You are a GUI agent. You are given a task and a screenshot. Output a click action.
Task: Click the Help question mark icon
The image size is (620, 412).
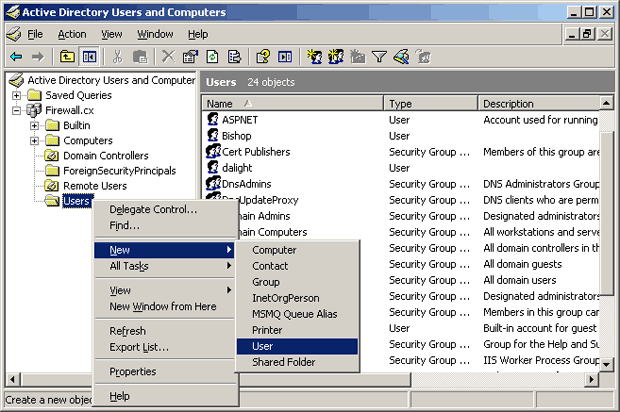click(263, 57)
